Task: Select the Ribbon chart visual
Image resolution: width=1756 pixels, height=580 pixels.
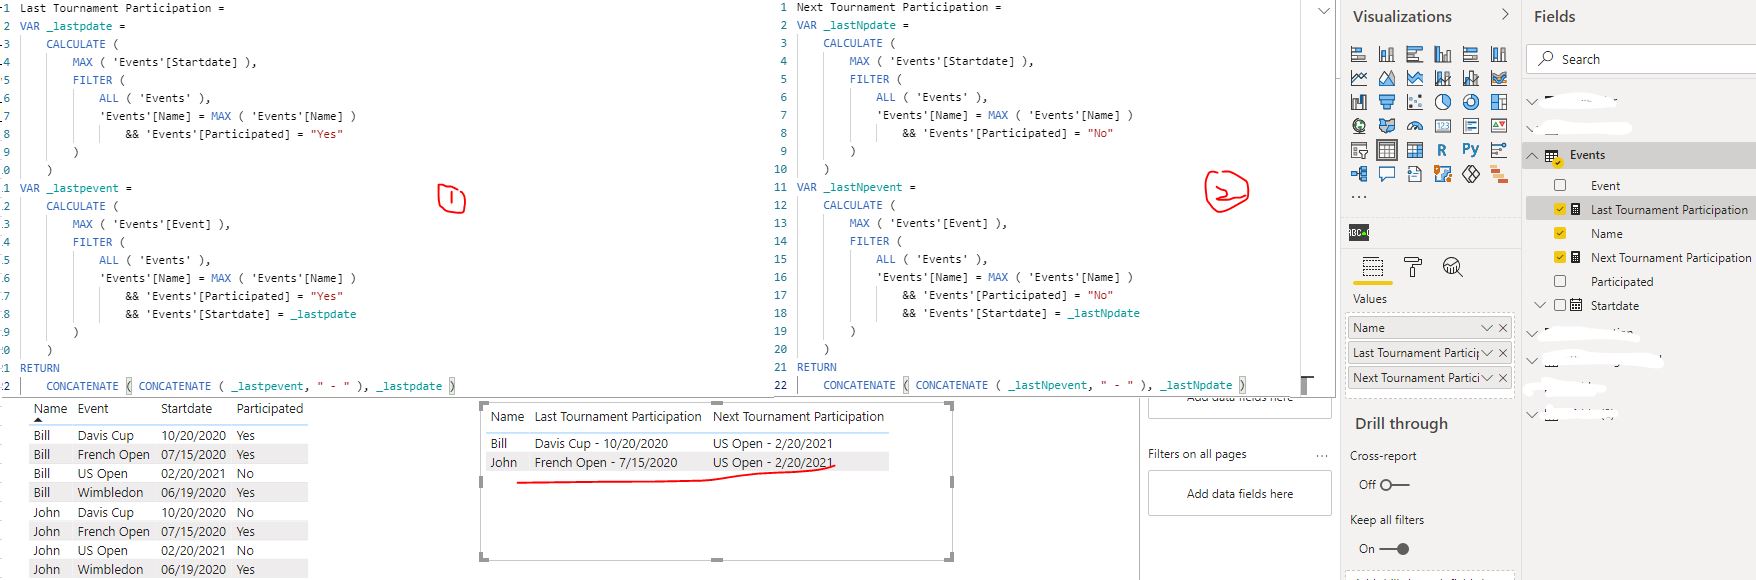Action: pos(1498,78)
